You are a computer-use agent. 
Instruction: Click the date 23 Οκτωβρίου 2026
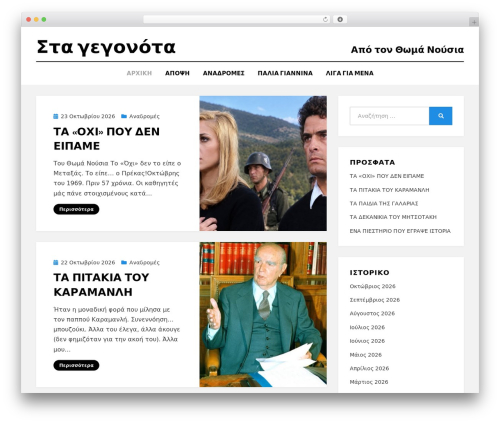[x=88, y=116]
